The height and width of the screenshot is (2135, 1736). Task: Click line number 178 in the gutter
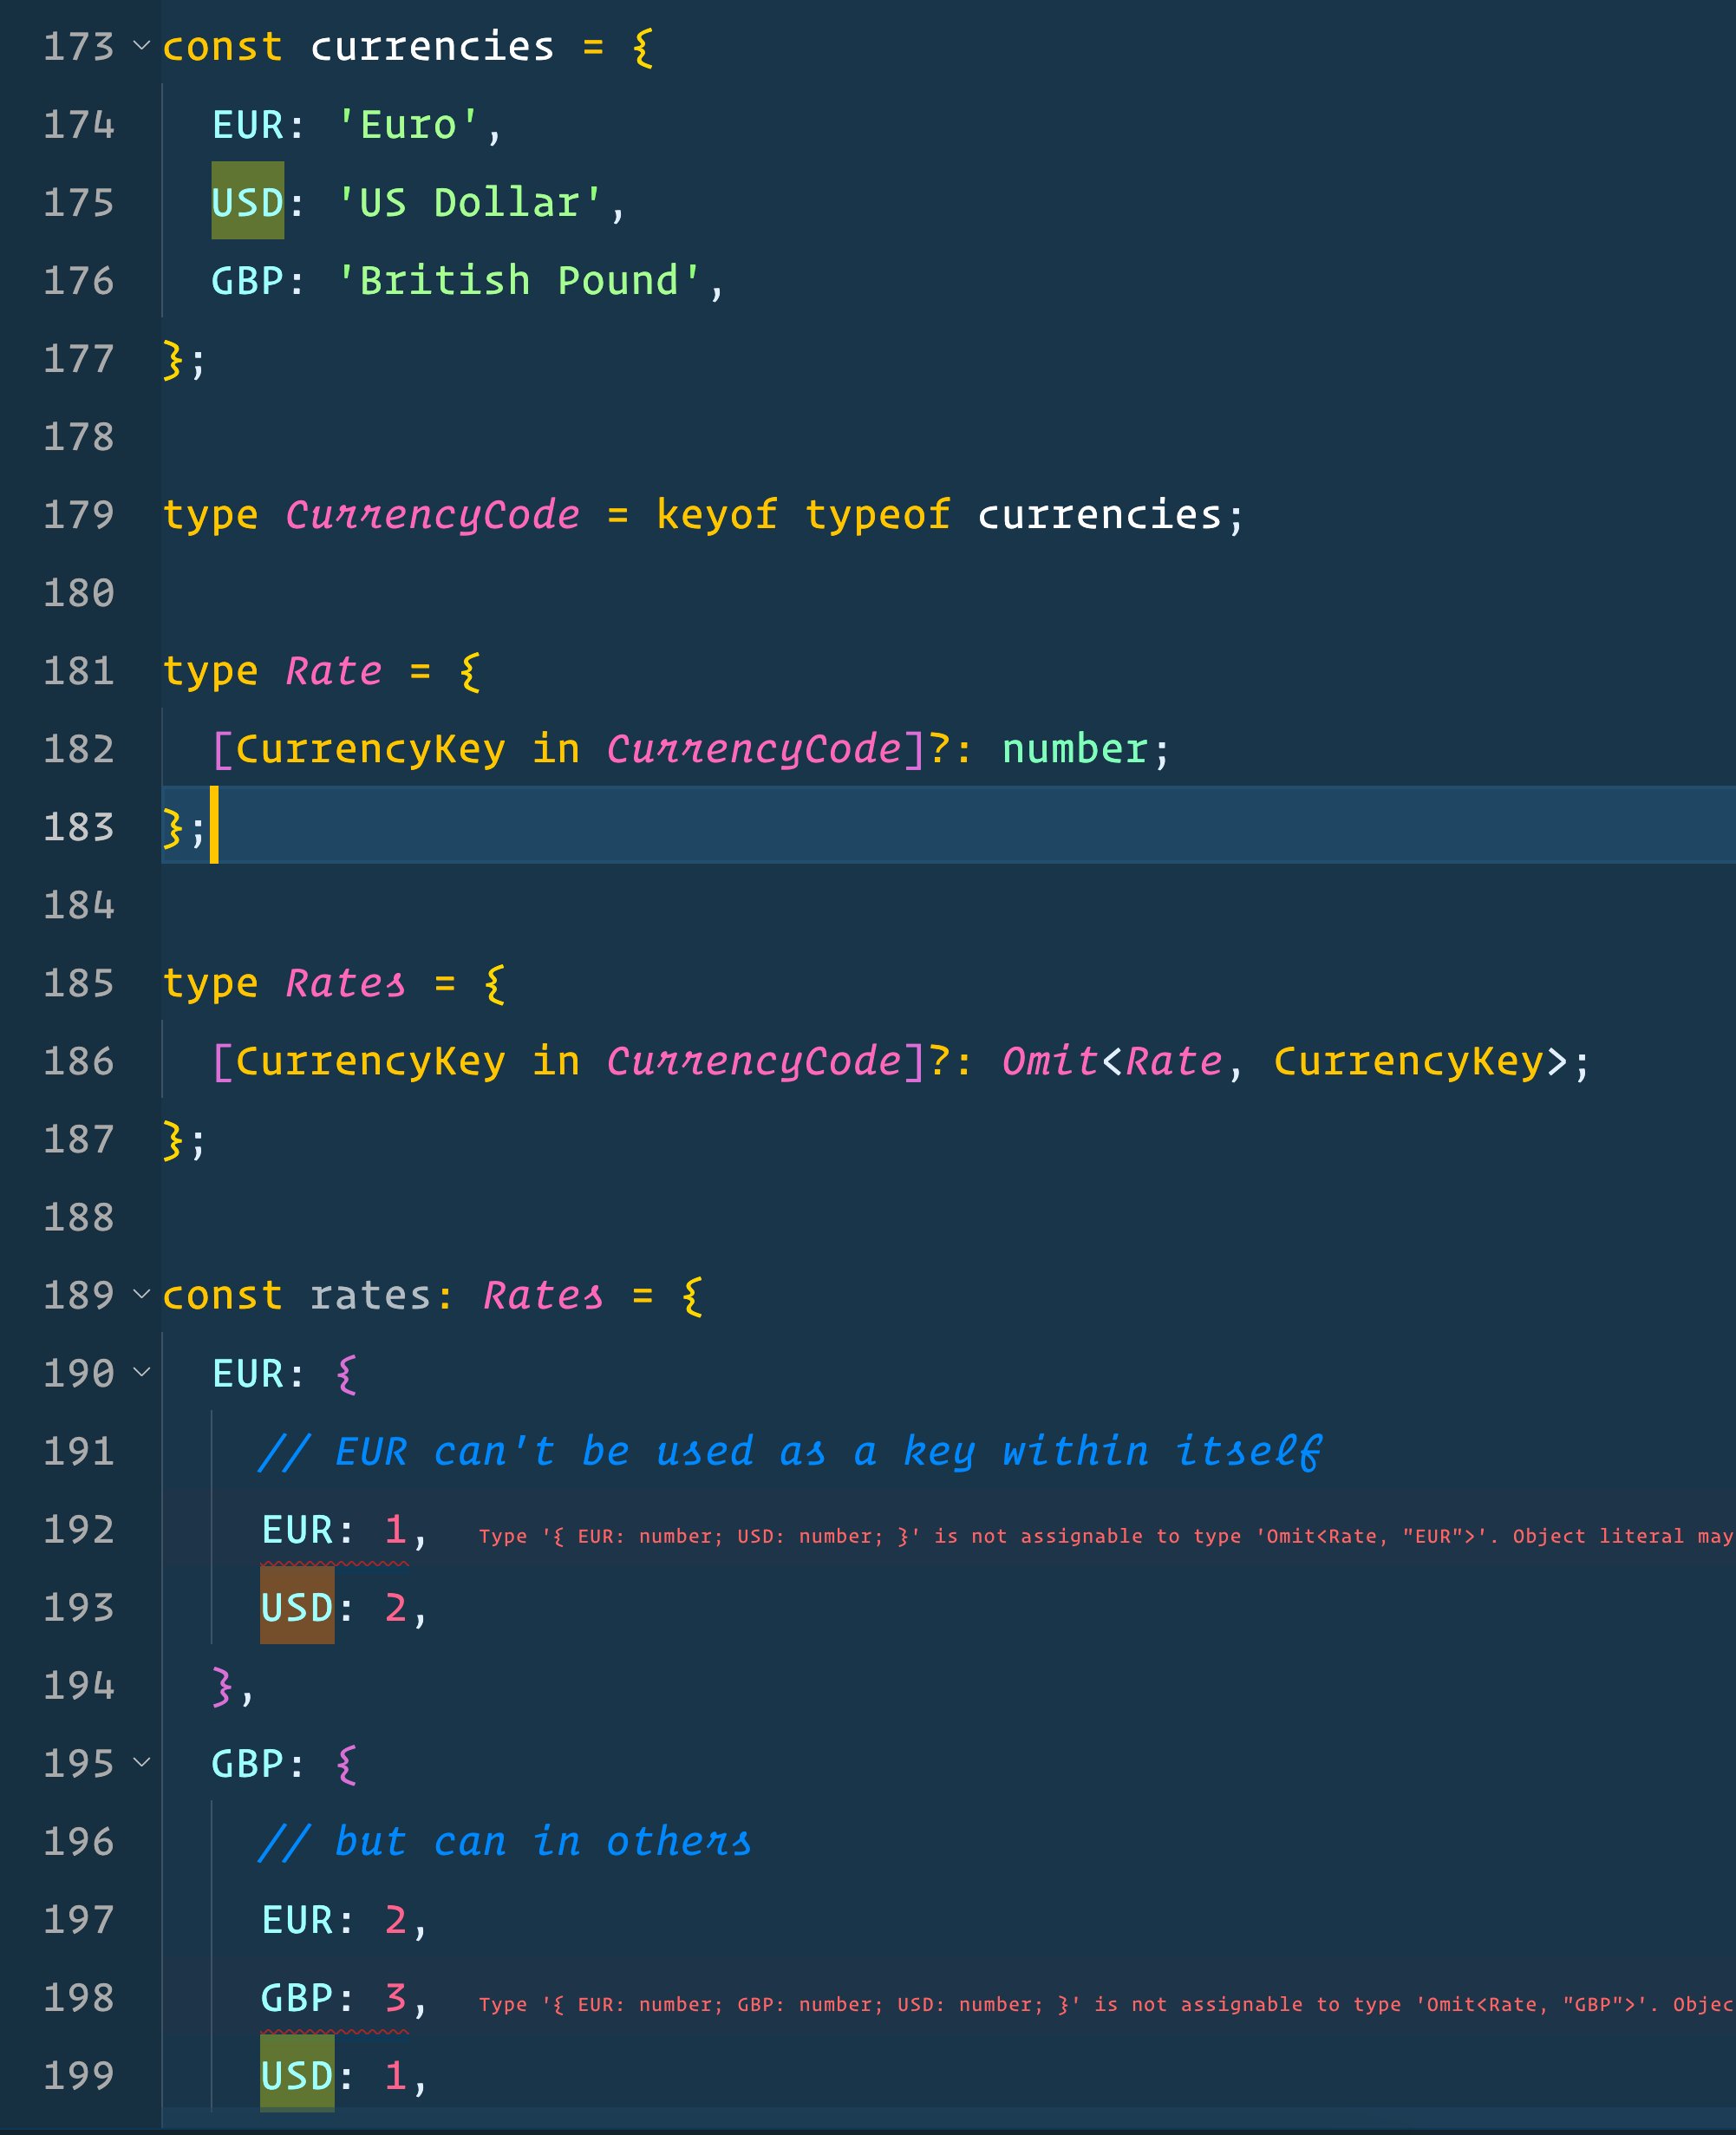pos(78,437)
